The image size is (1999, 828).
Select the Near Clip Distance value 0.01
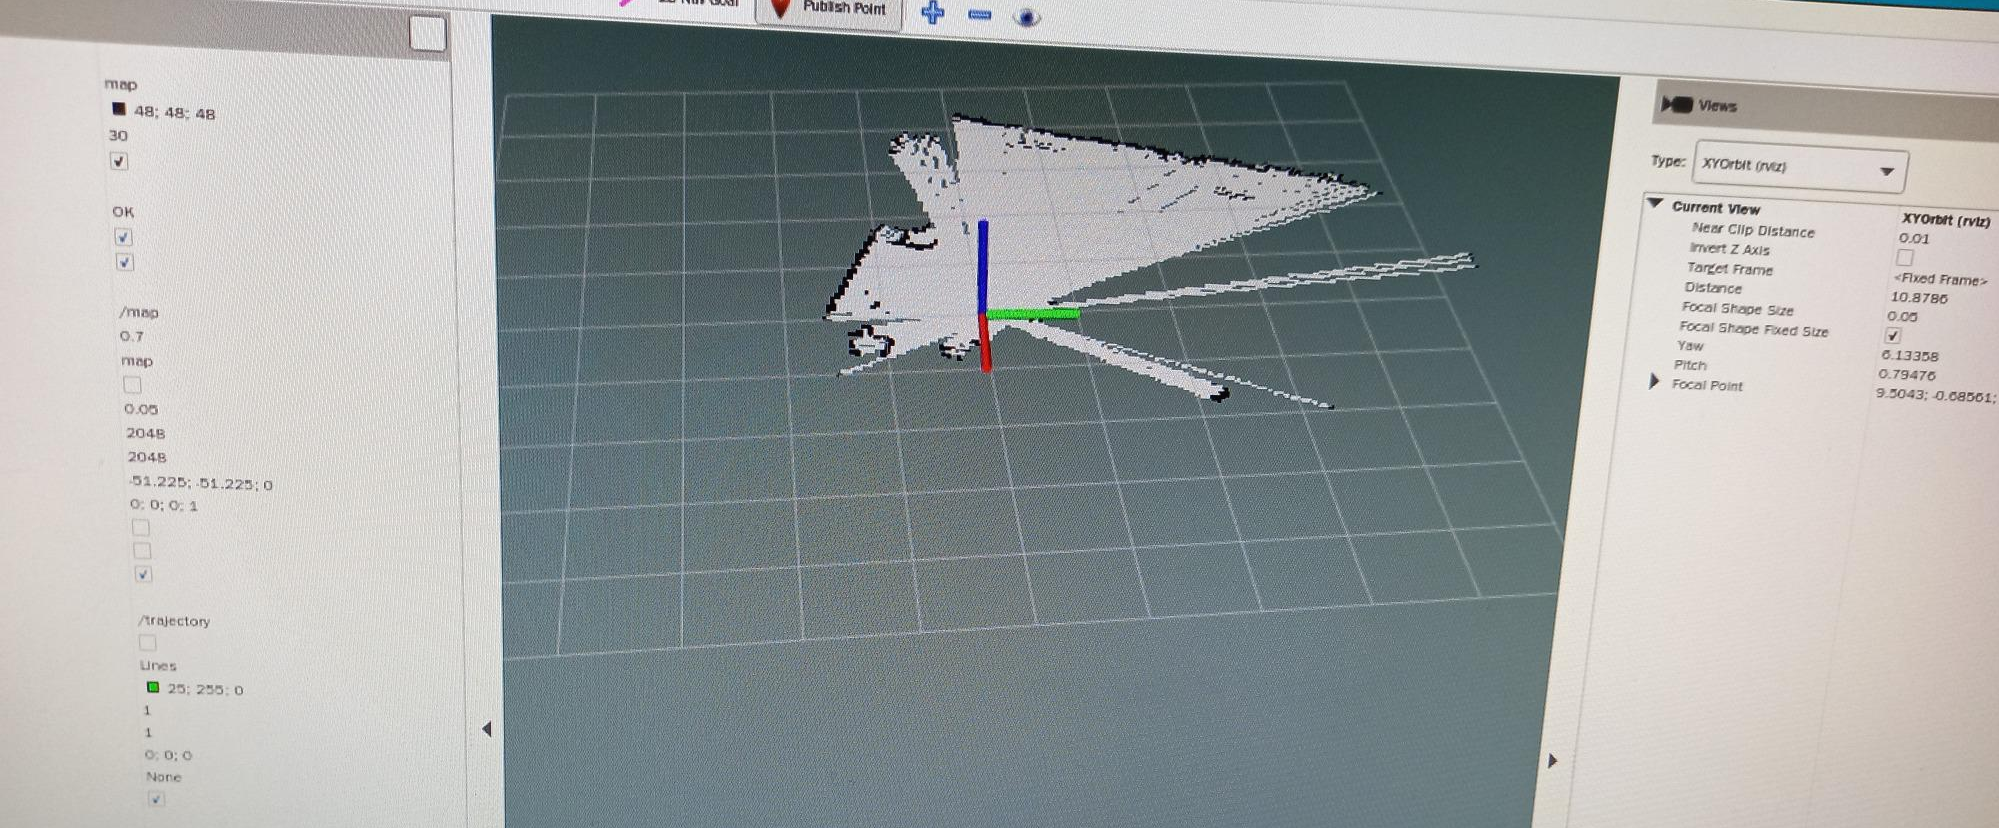[x=1913, y=238]
